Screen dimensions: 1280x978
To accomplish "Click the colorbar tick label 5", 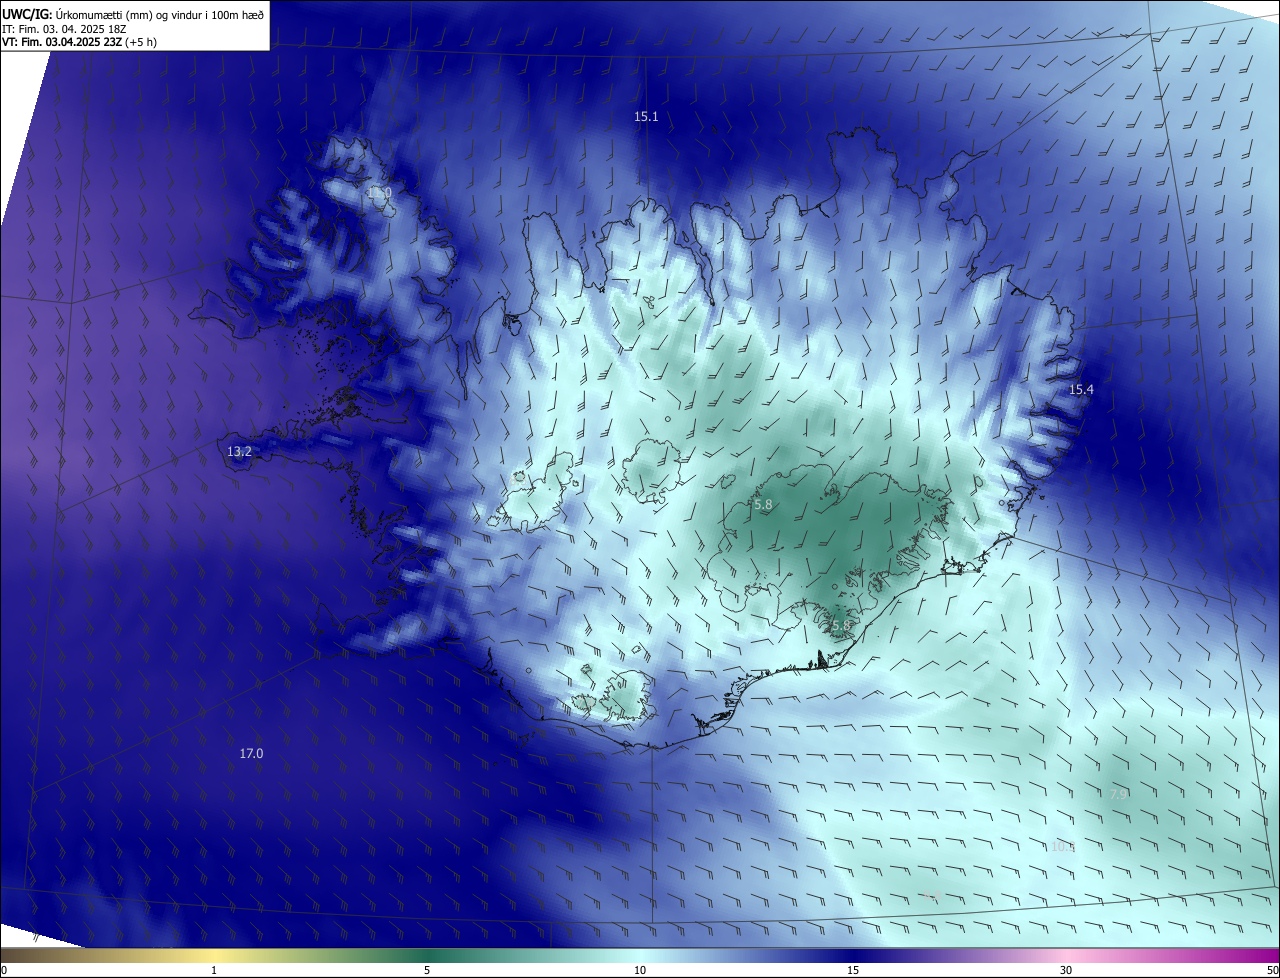I will click(427, 970).
